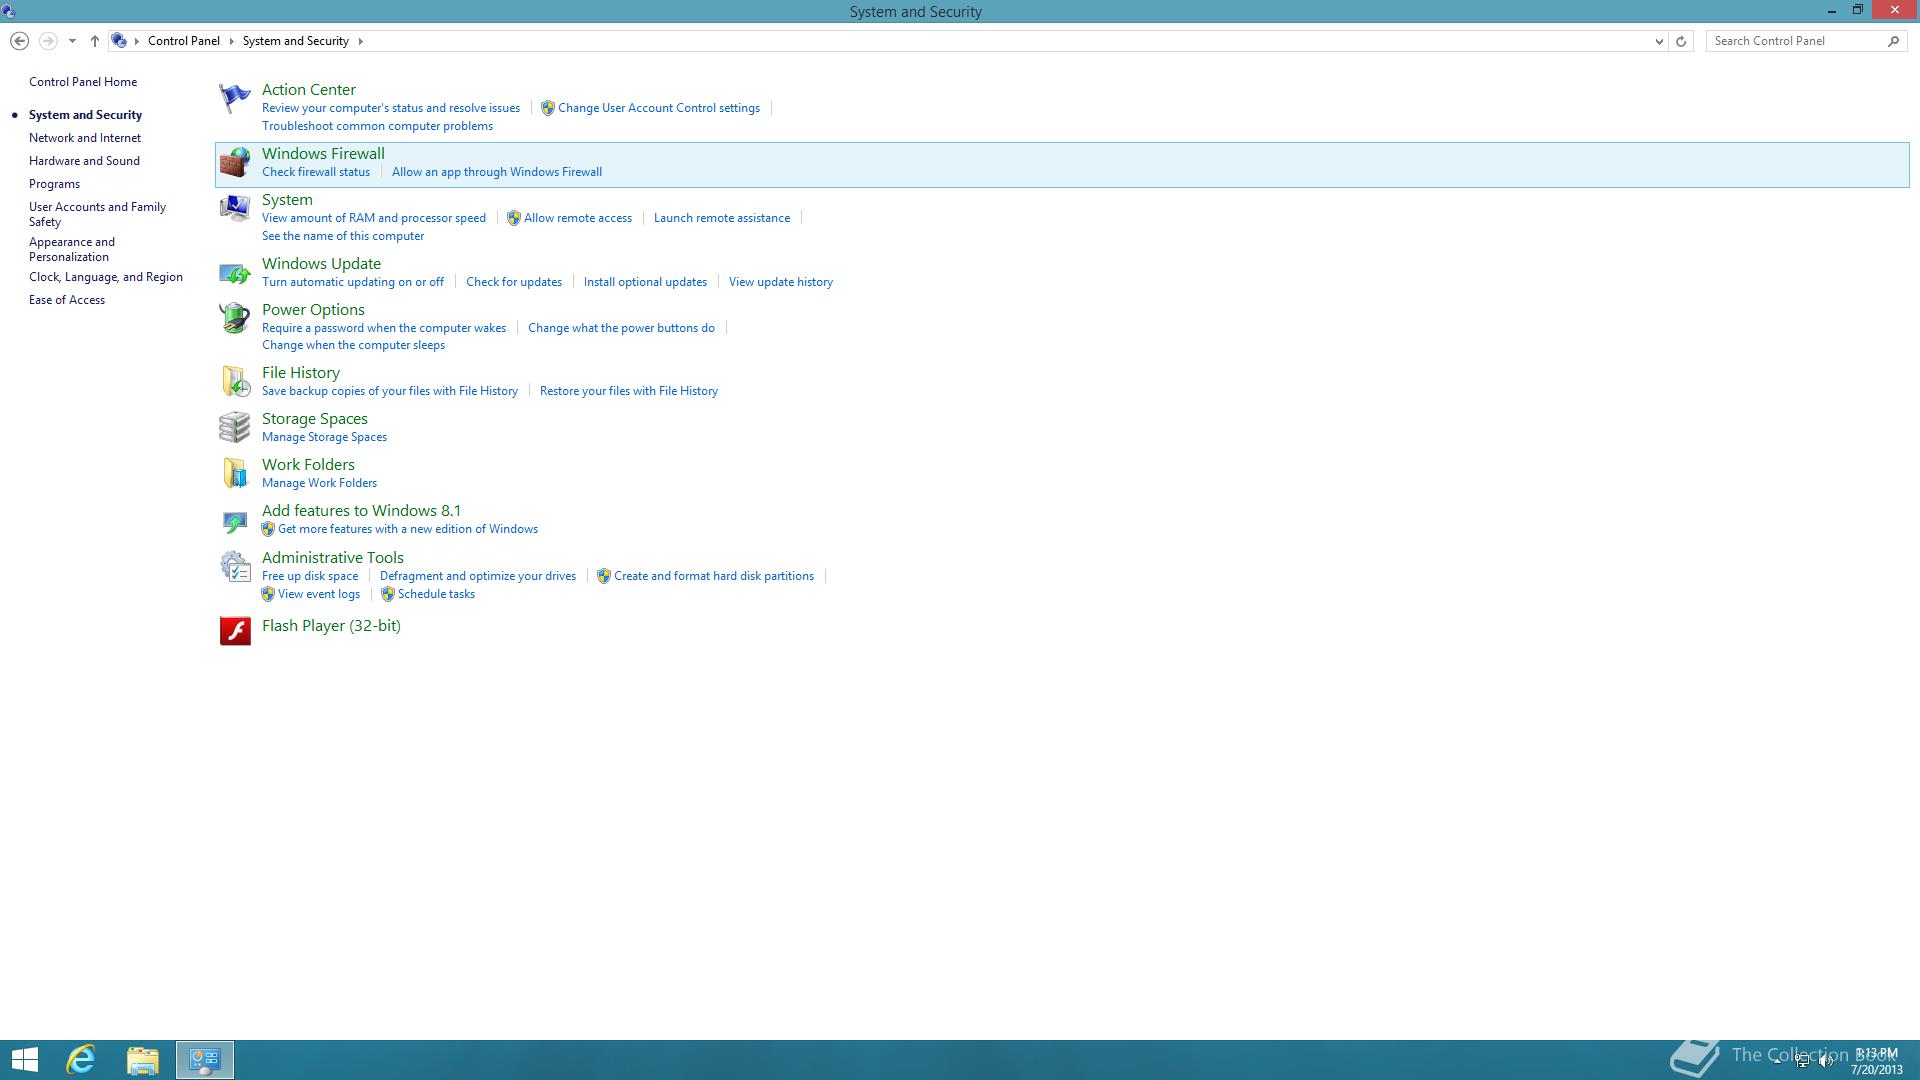Click the Control Panel breadcrumb
The height and width of the screenshot is (1080, 1920).
(x=184, y=41)
